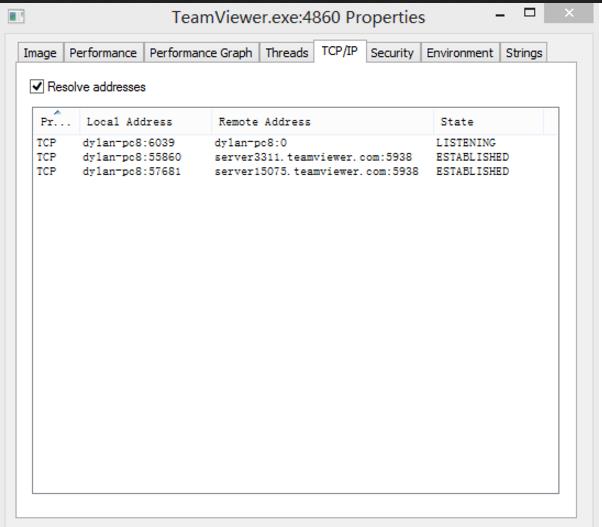
Task: Uncheck the Resolve addresses checkbox
Action: click(x=38, y=87)
